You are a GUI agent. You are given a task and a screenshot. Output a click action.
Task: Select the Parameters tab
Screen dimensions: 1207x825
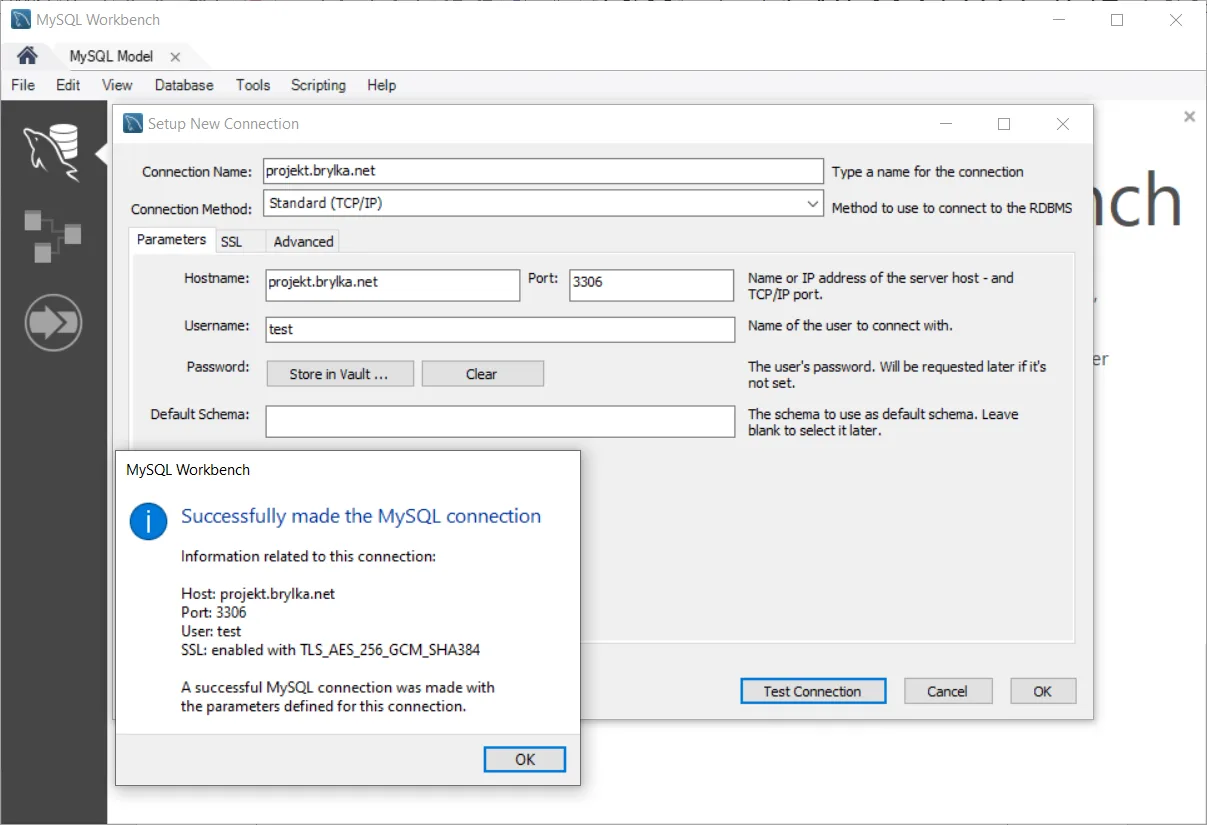click(171, 240)
